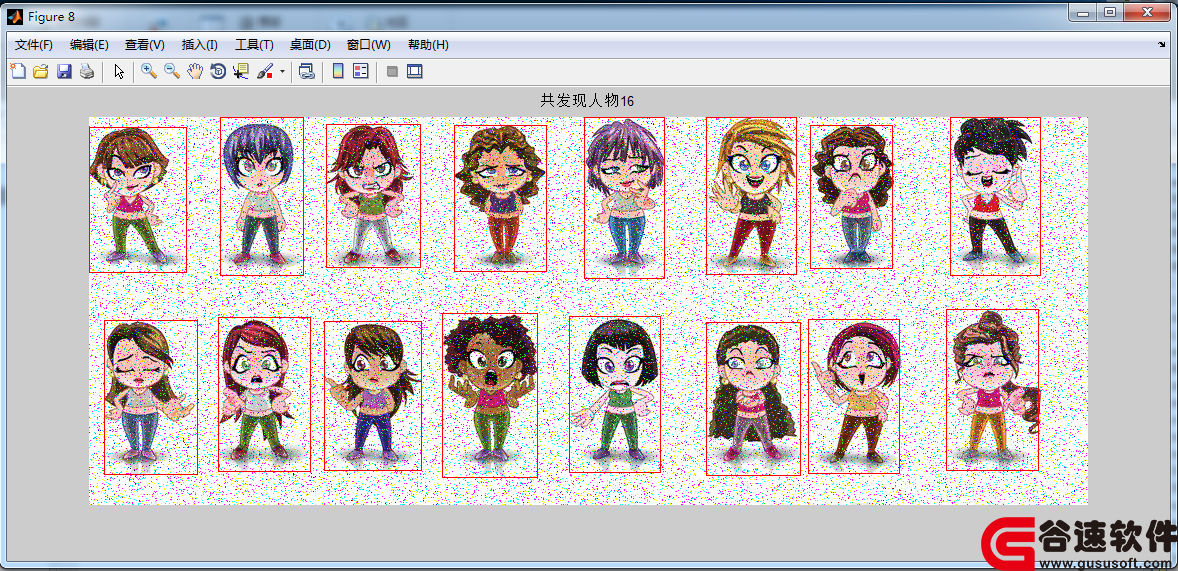The height and width of the screenshot is (571, 1178).
Task: Activate the Zoom In magnifier tool
Action: pos(149,71)
